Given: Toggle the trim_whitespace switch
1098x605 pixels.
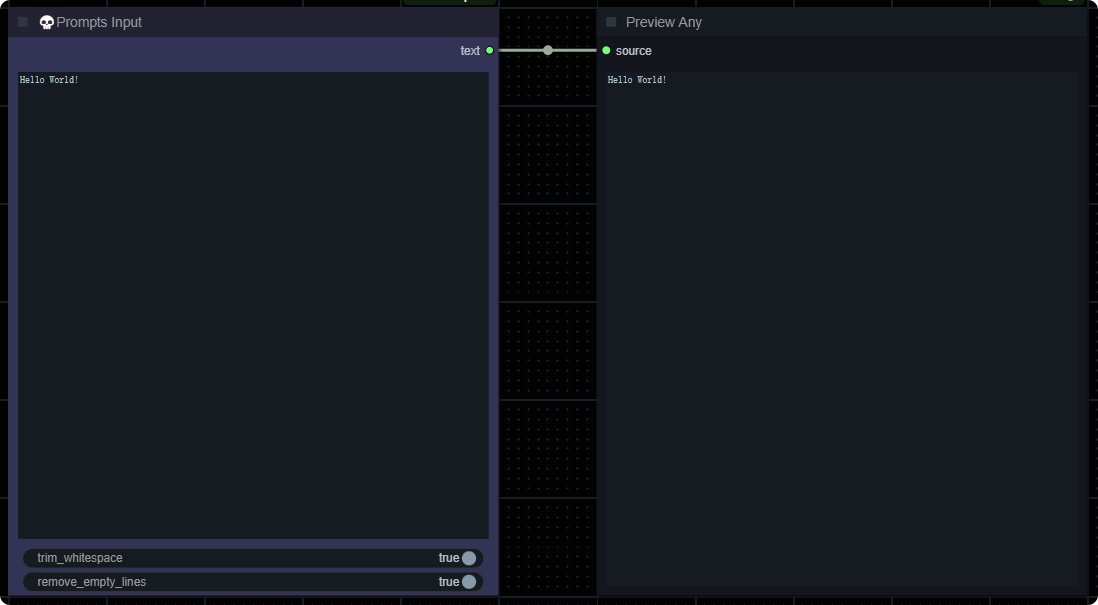Looking at the screenshot, I should (468, 558).
